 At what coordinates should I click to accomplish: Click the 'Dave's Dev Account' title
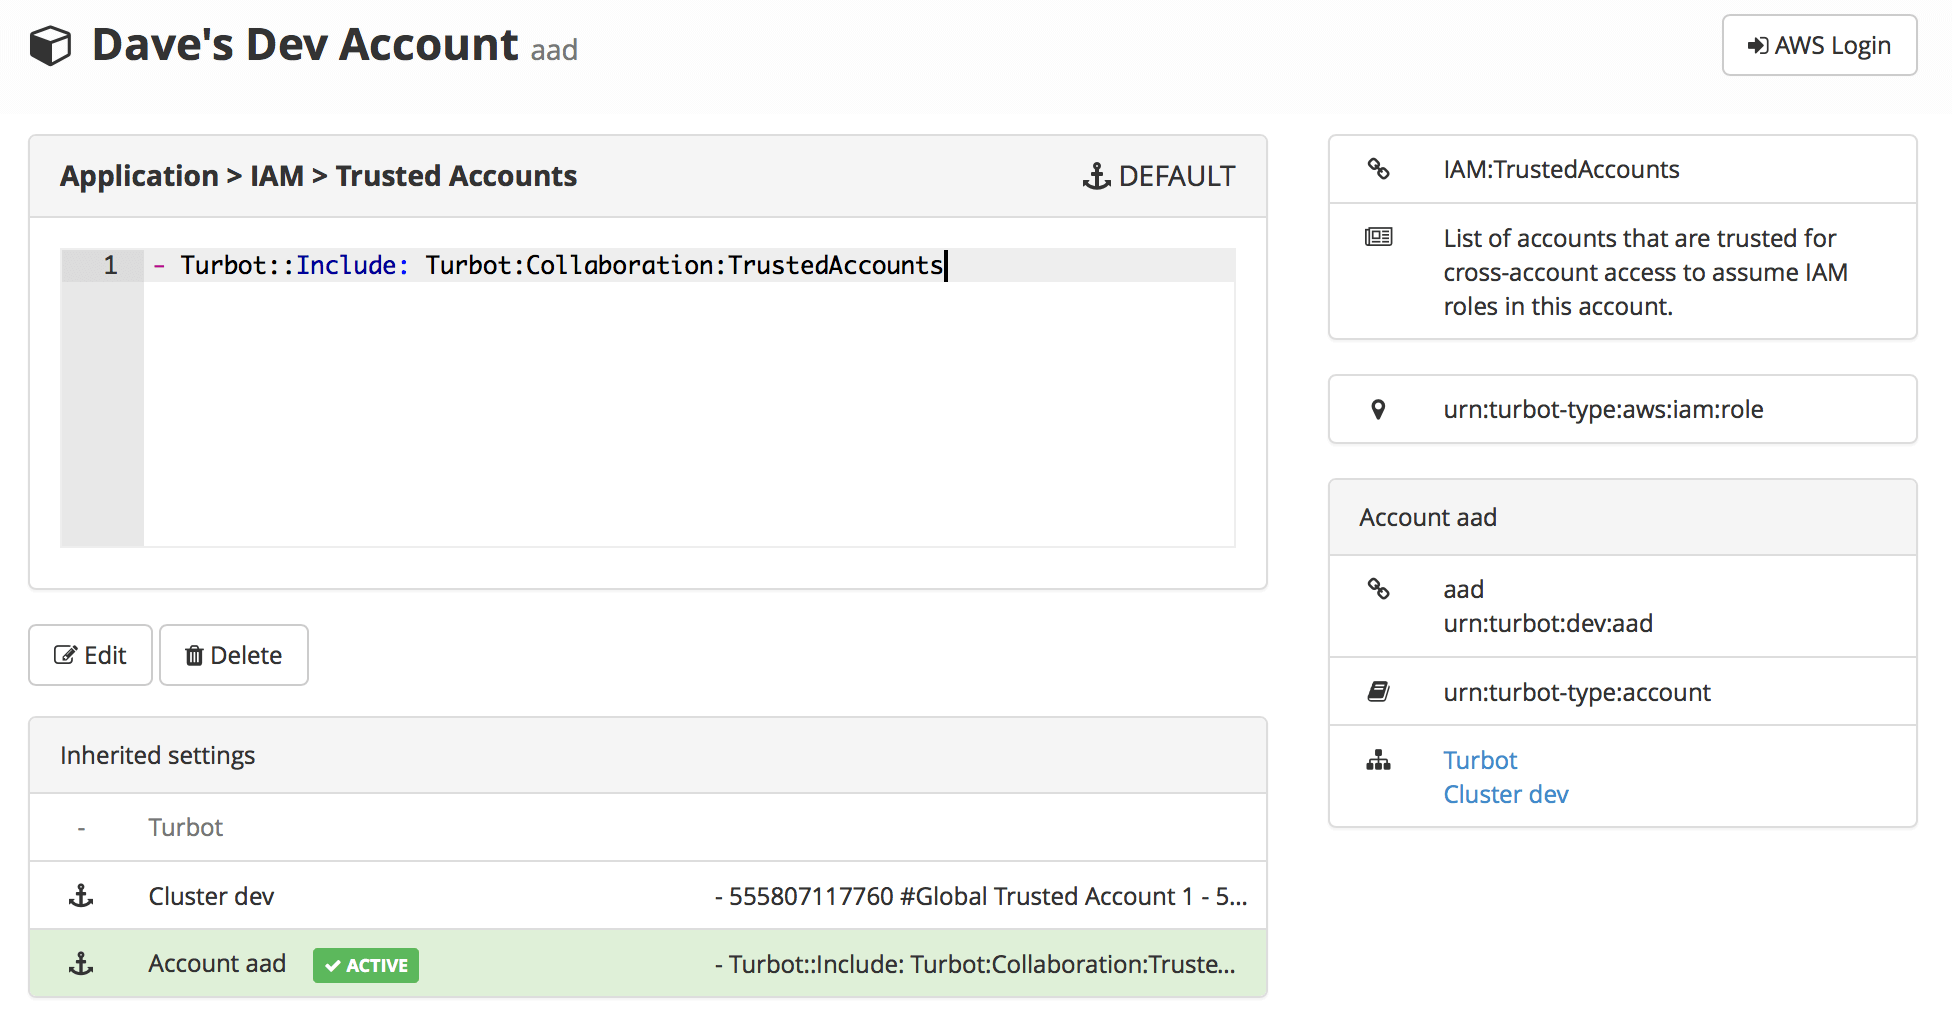(305, 45)
